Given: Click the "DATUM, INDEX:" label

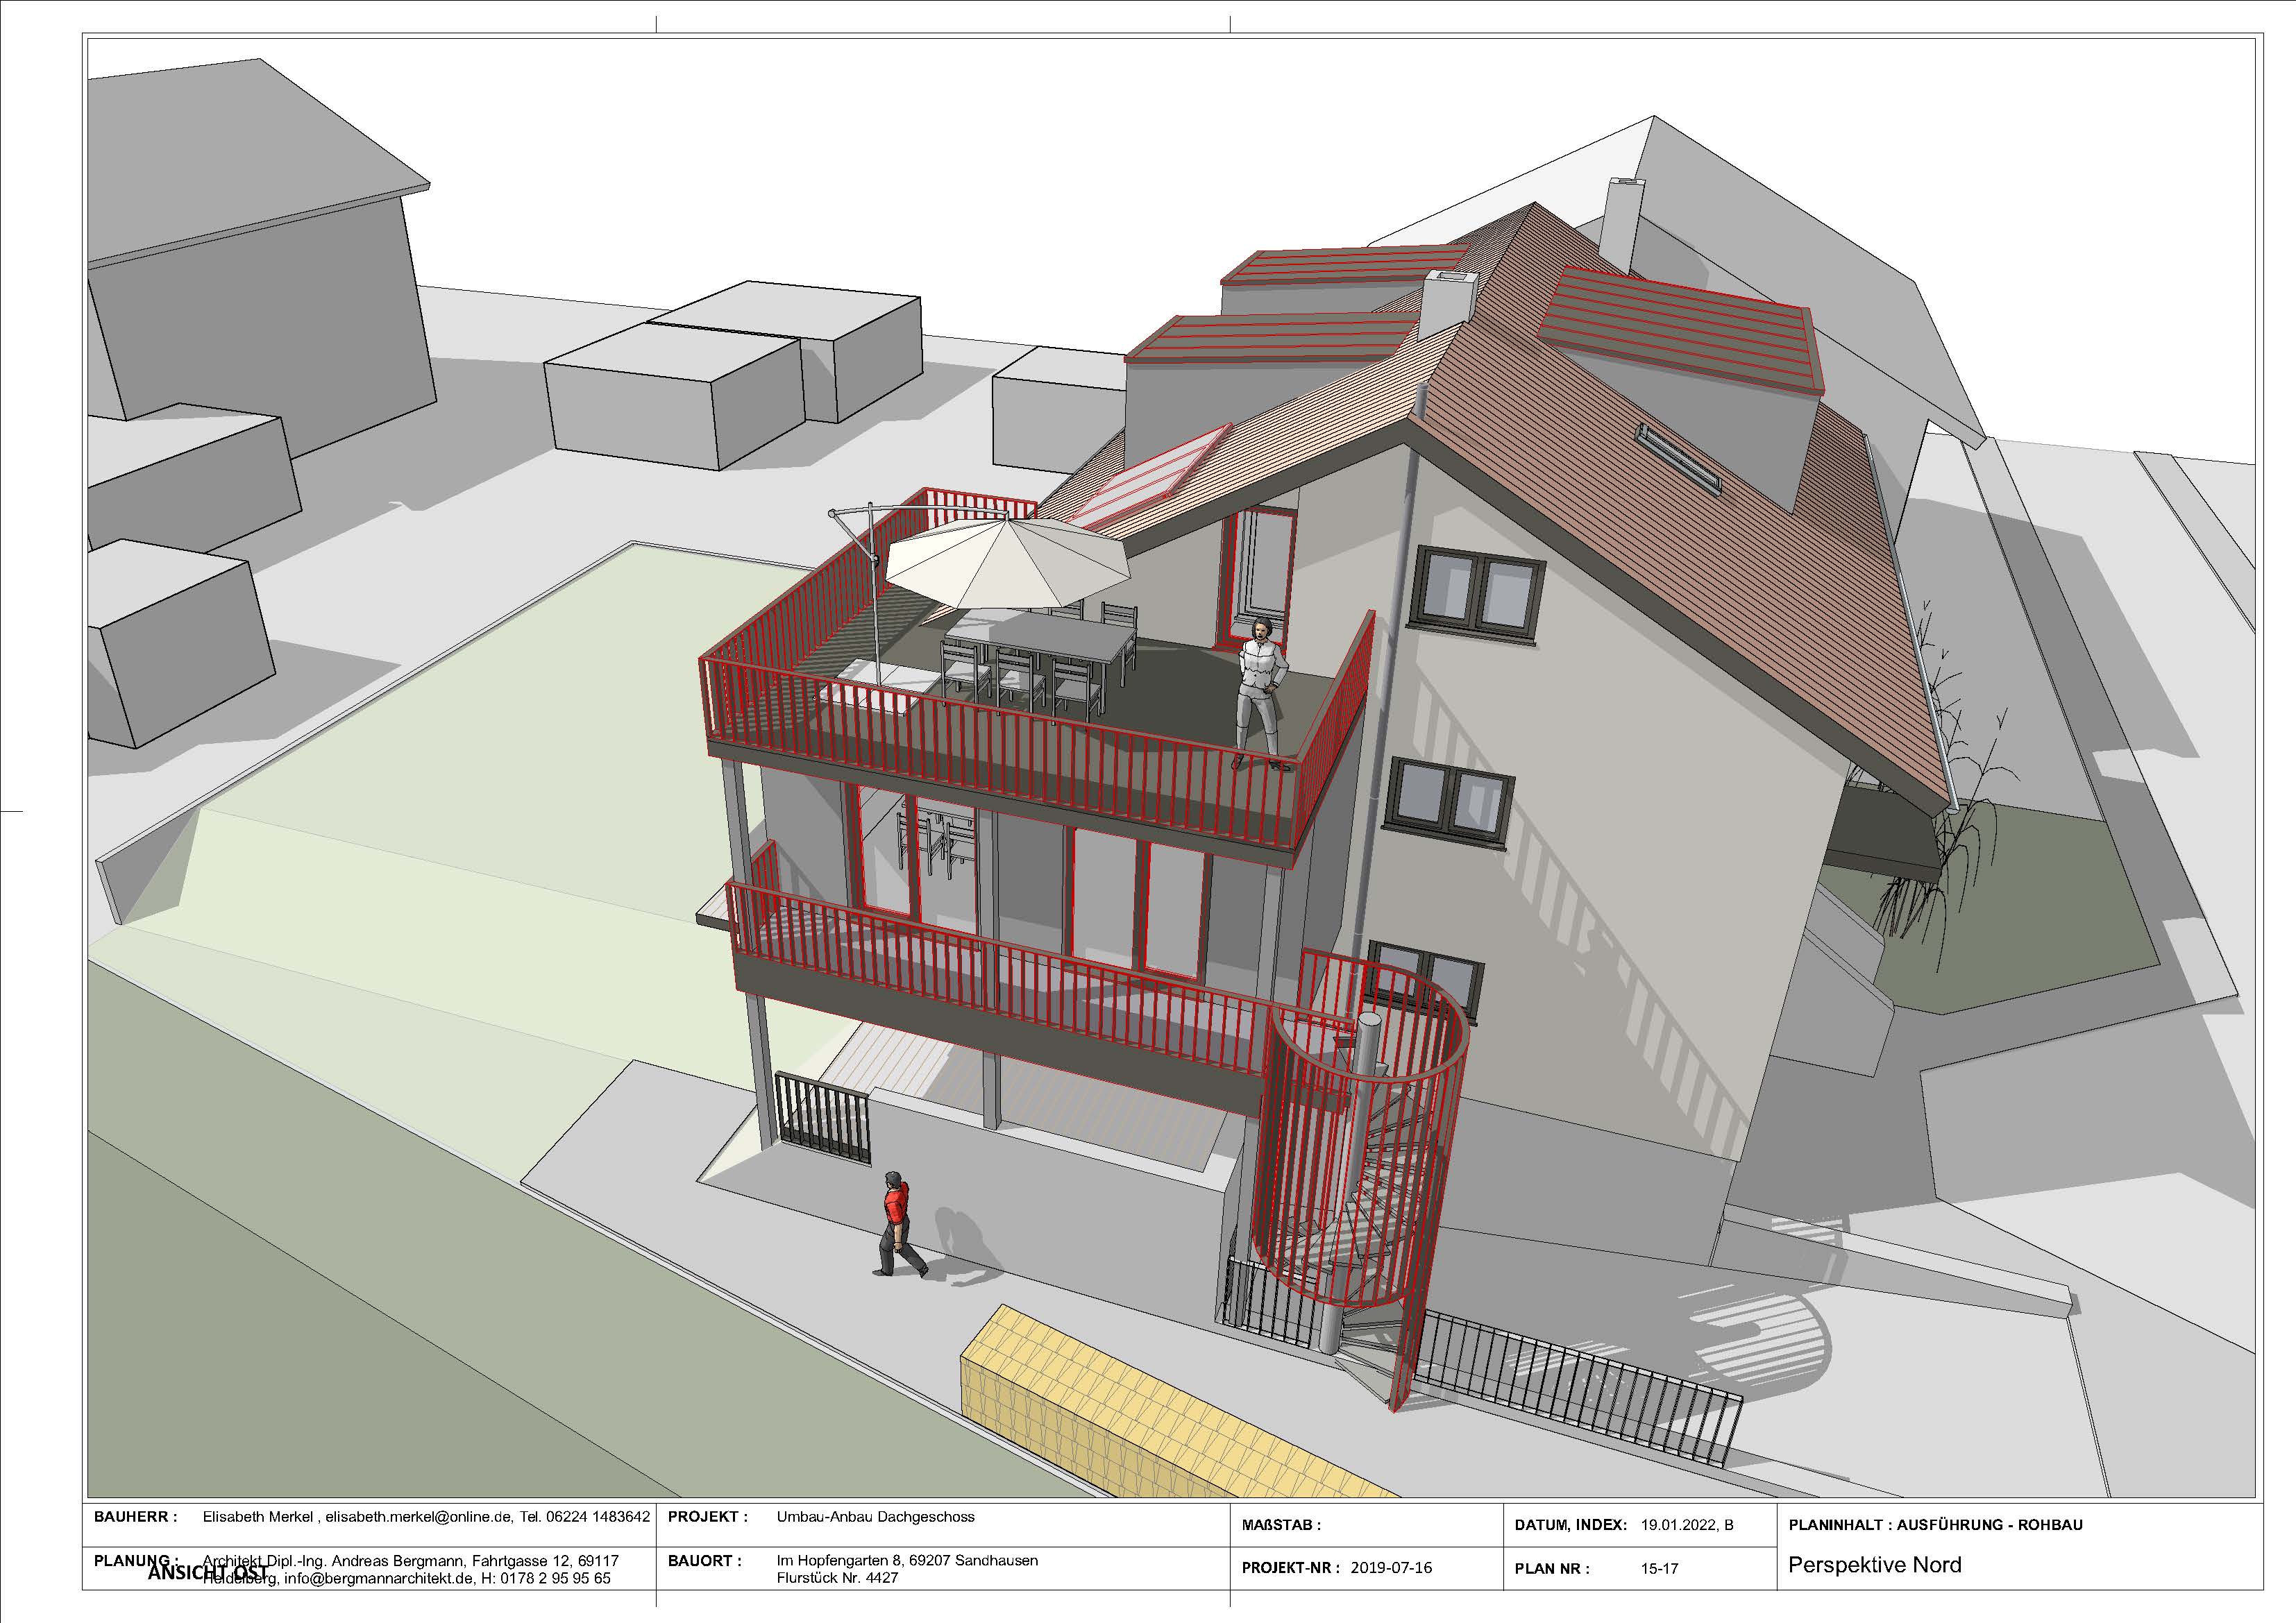Looking at the screenshot, I should tap(1570, 1525).
